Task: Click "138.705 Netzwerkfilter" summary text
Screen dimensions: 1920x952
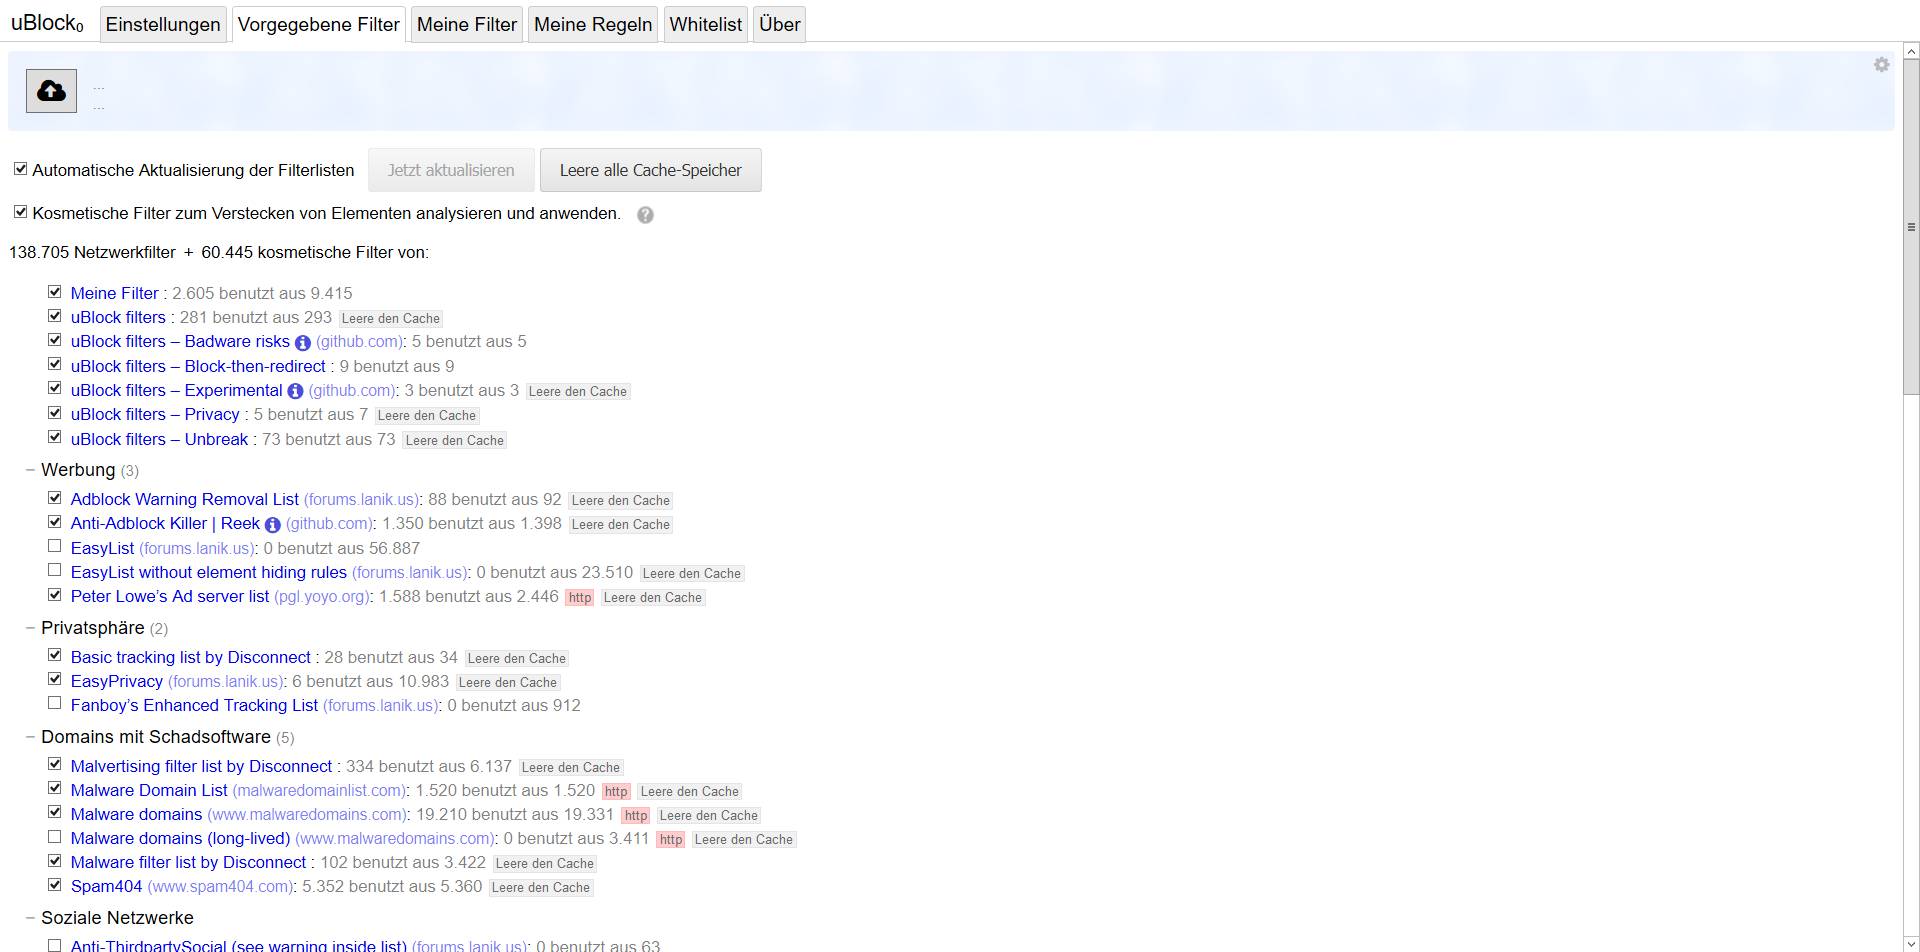Action: 92,252
